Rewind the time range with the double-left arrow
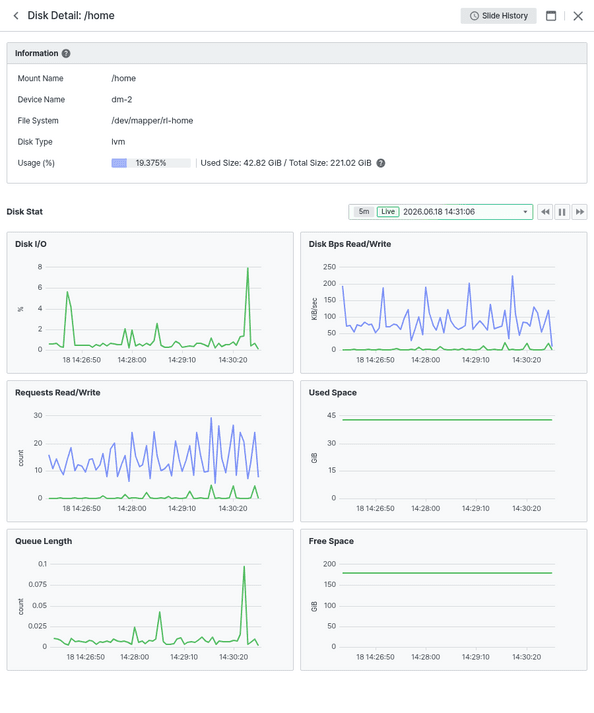594x713 pixels. coord(545,212)
